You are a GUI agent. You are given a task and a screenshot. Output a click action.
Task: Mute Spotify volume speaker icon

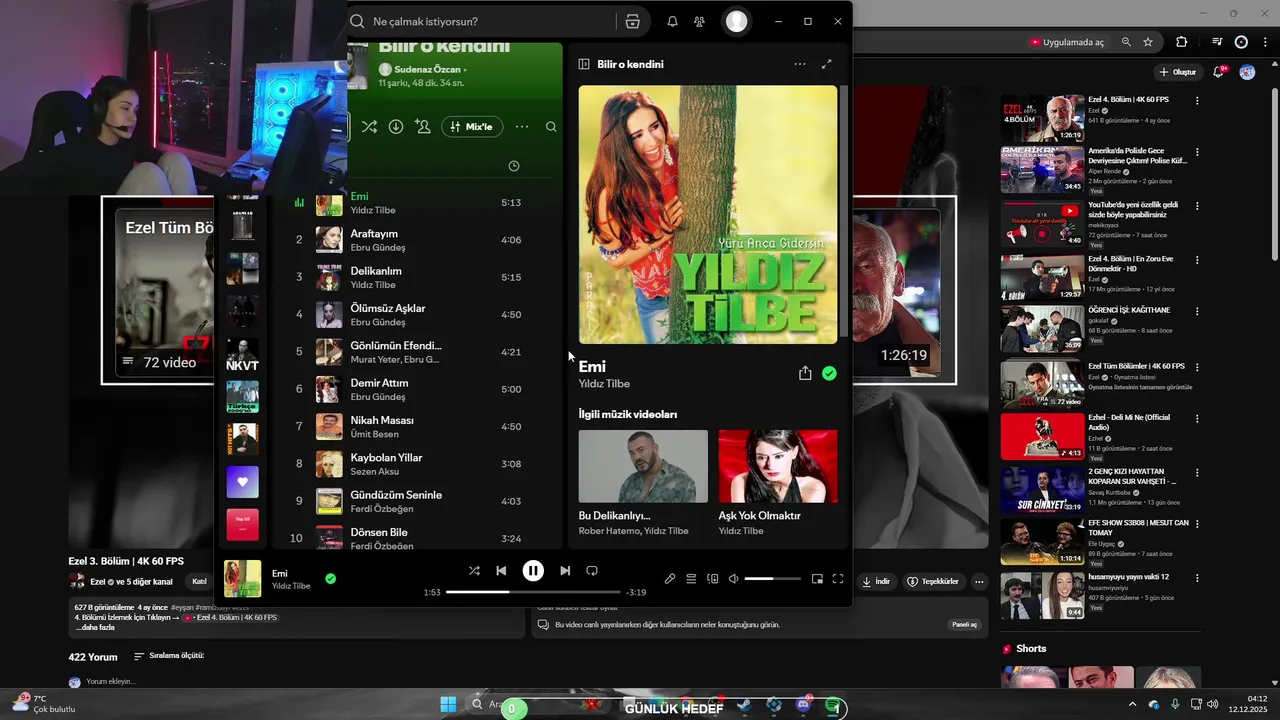733,579
